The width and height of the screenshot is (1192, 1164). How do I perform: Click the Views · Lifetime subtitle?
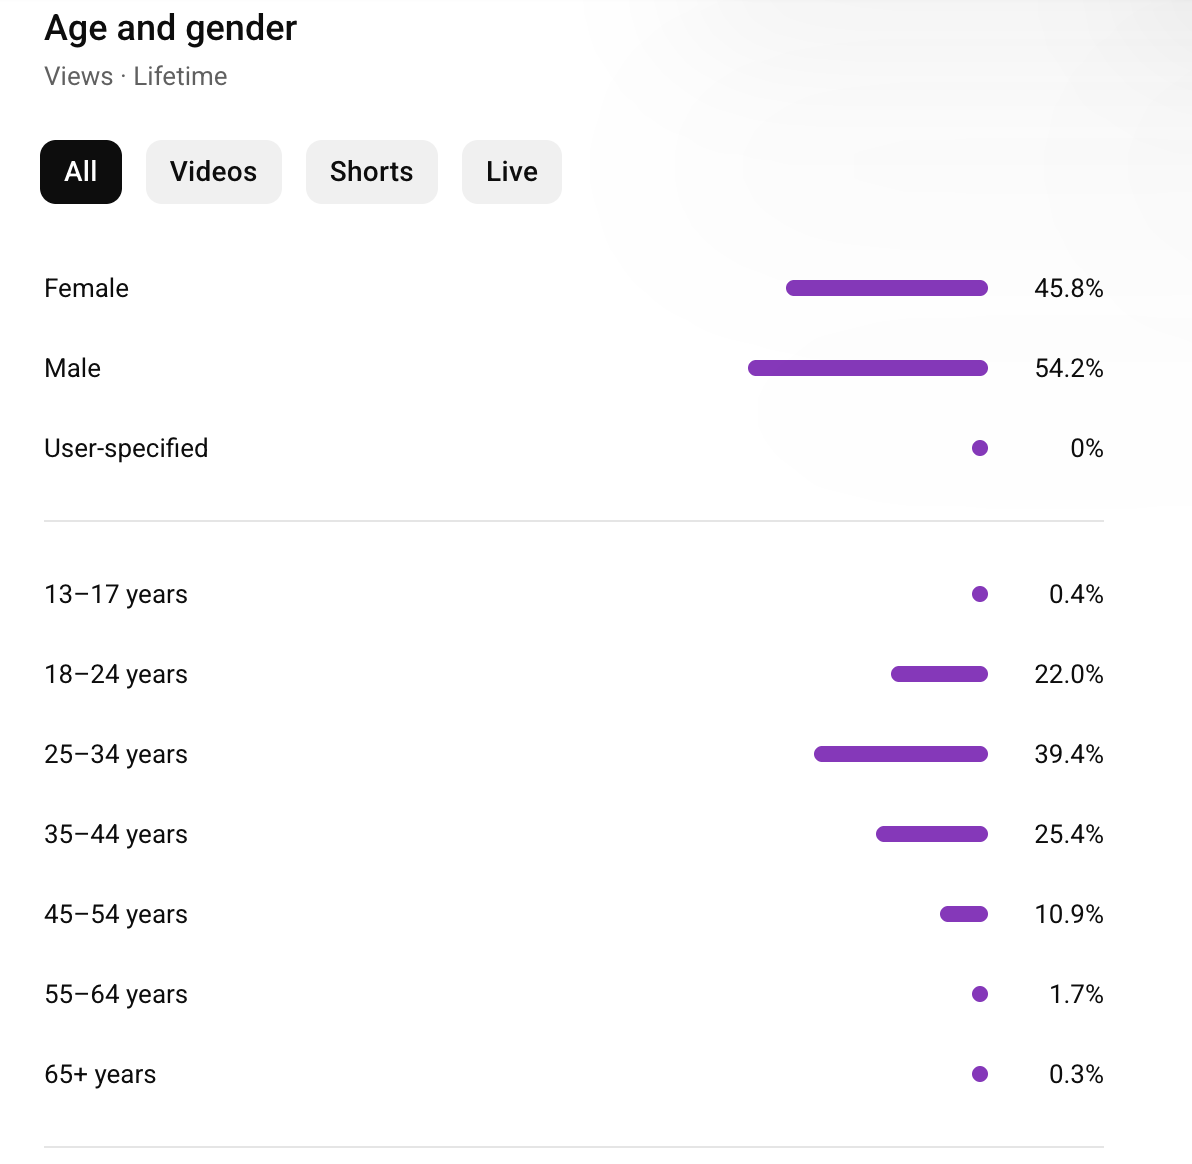coord(135,76)
